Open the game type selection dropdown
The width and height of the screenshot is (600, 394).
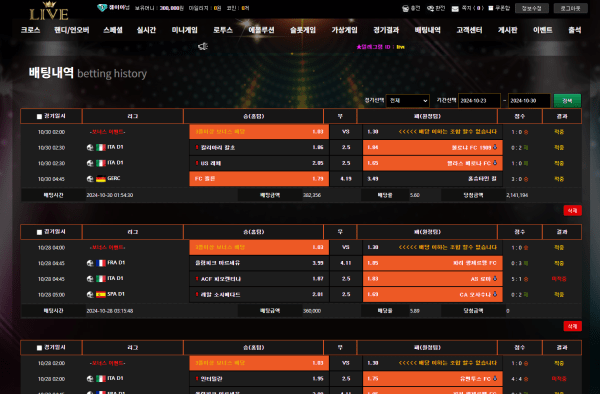408,101
